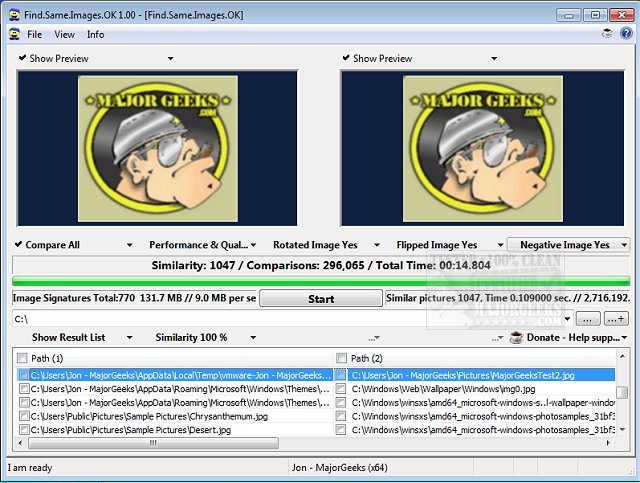
Task: Toggle left Show Preview option
Action: (54, 59)
